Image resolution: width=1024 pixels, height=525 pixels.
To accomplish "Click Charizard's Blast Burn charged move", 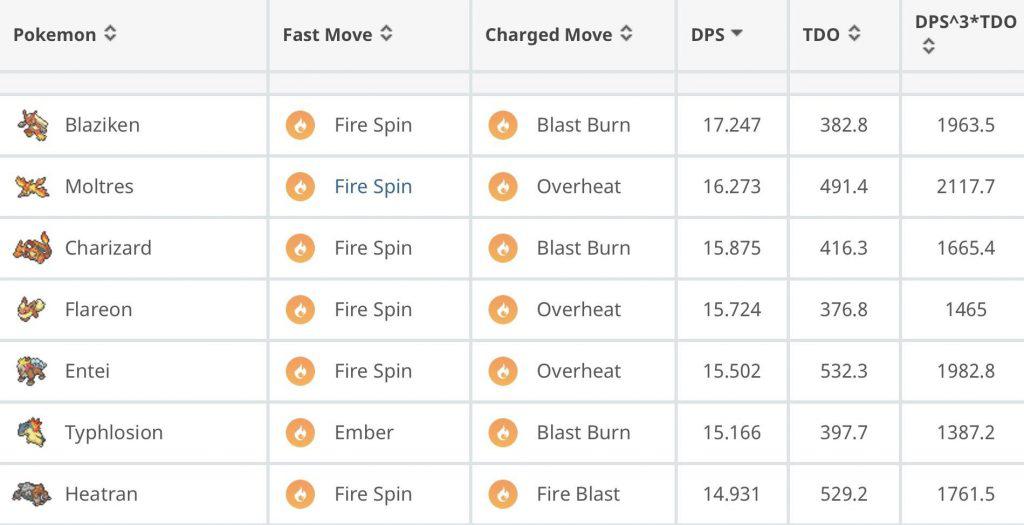I will 583,248.
